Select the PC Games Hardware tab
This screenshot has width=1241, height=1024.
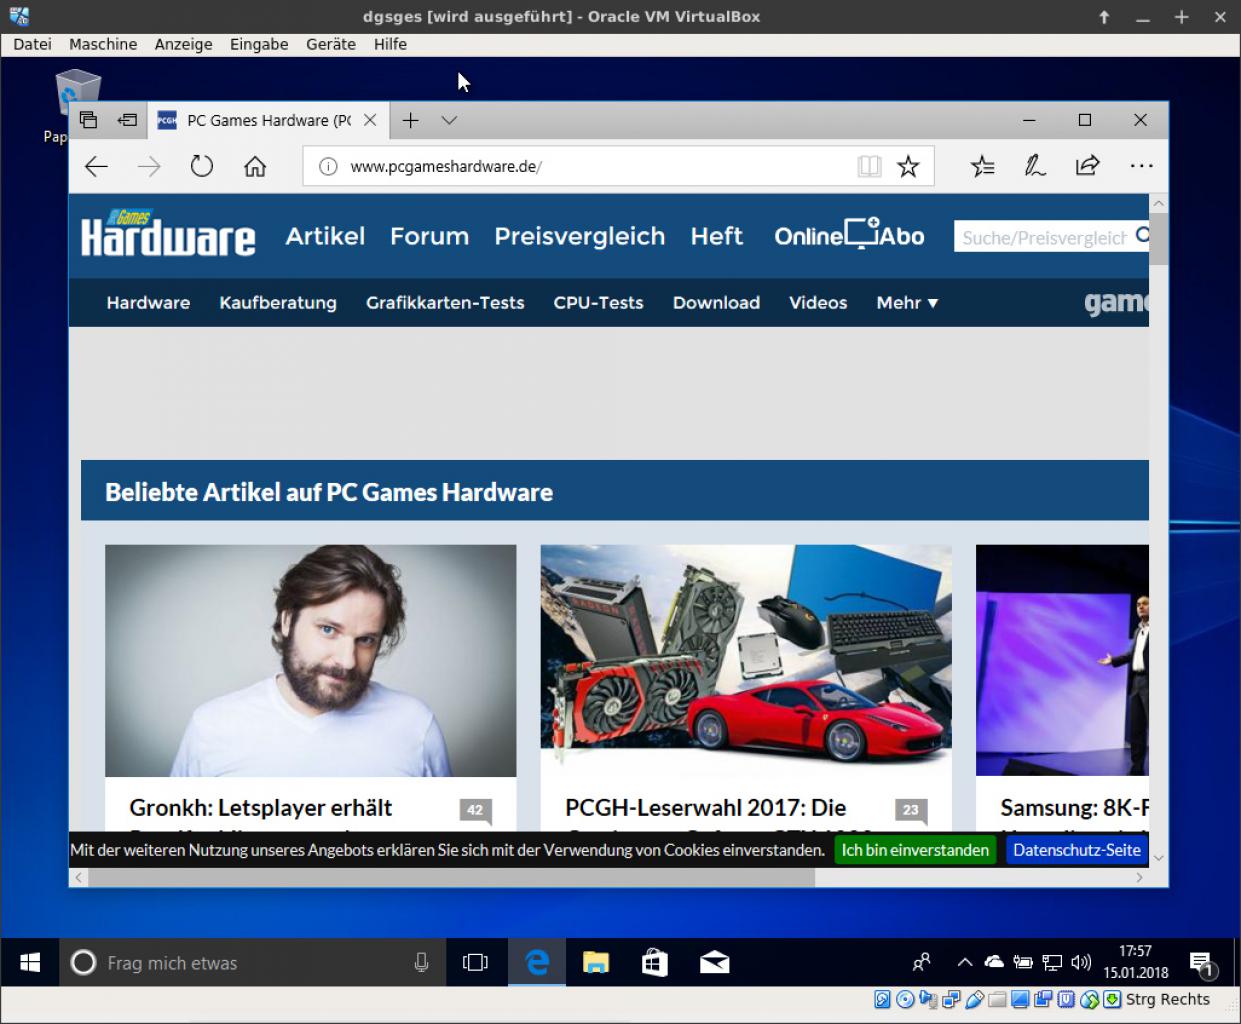click(x=268, y=120)
